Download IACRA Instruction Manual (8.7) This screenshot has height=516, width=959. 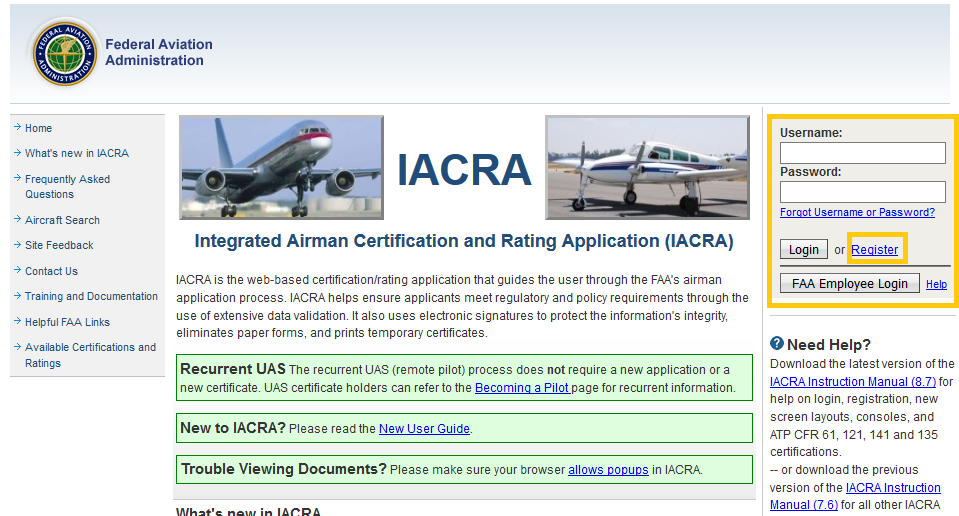853,382
